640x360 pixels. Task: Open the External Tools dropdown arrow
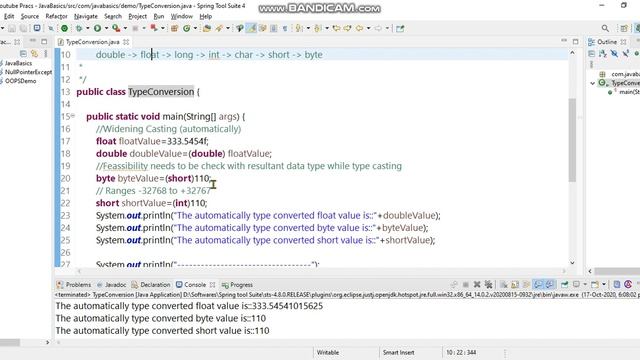tap(125, 28)
